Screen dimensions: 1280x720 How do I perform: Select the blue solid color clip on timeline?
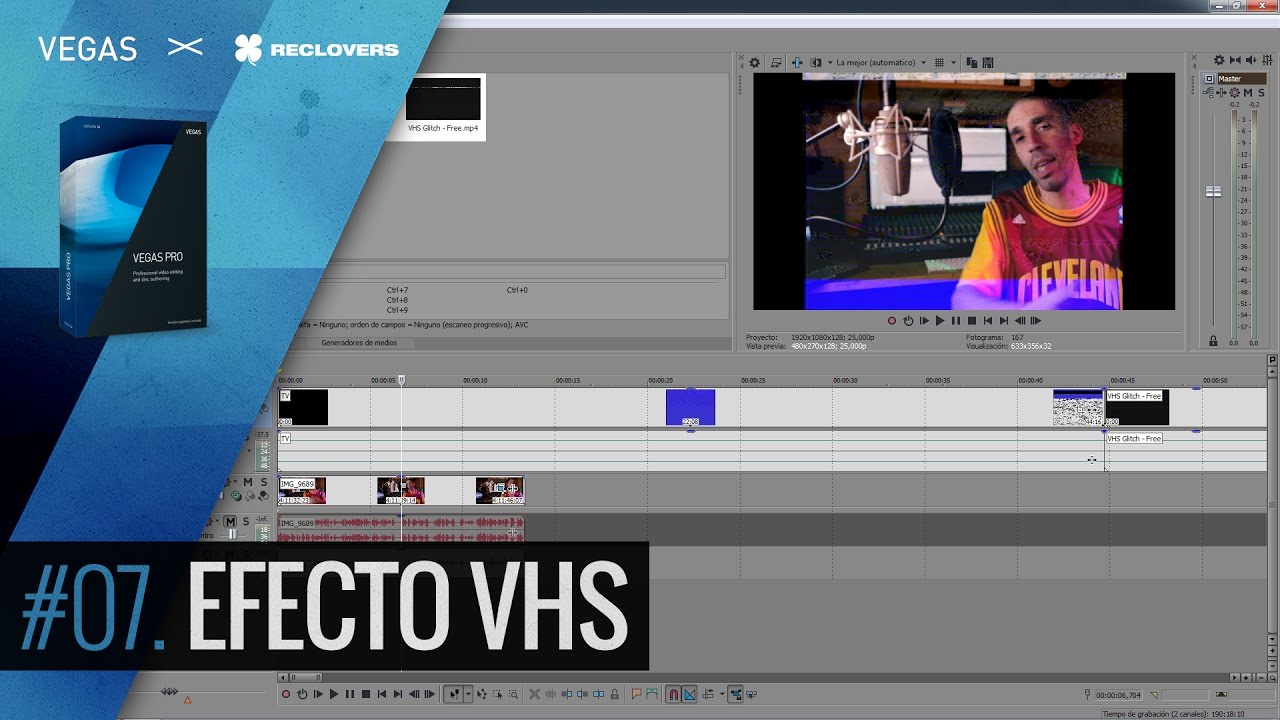pyautogui.click(x=691, y=408)
